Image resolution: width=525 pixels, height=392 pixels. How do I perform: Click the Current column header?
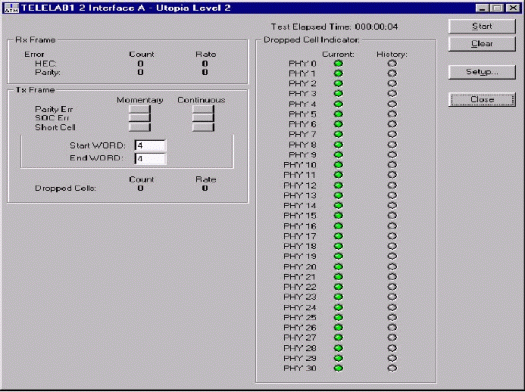[338, 54]
